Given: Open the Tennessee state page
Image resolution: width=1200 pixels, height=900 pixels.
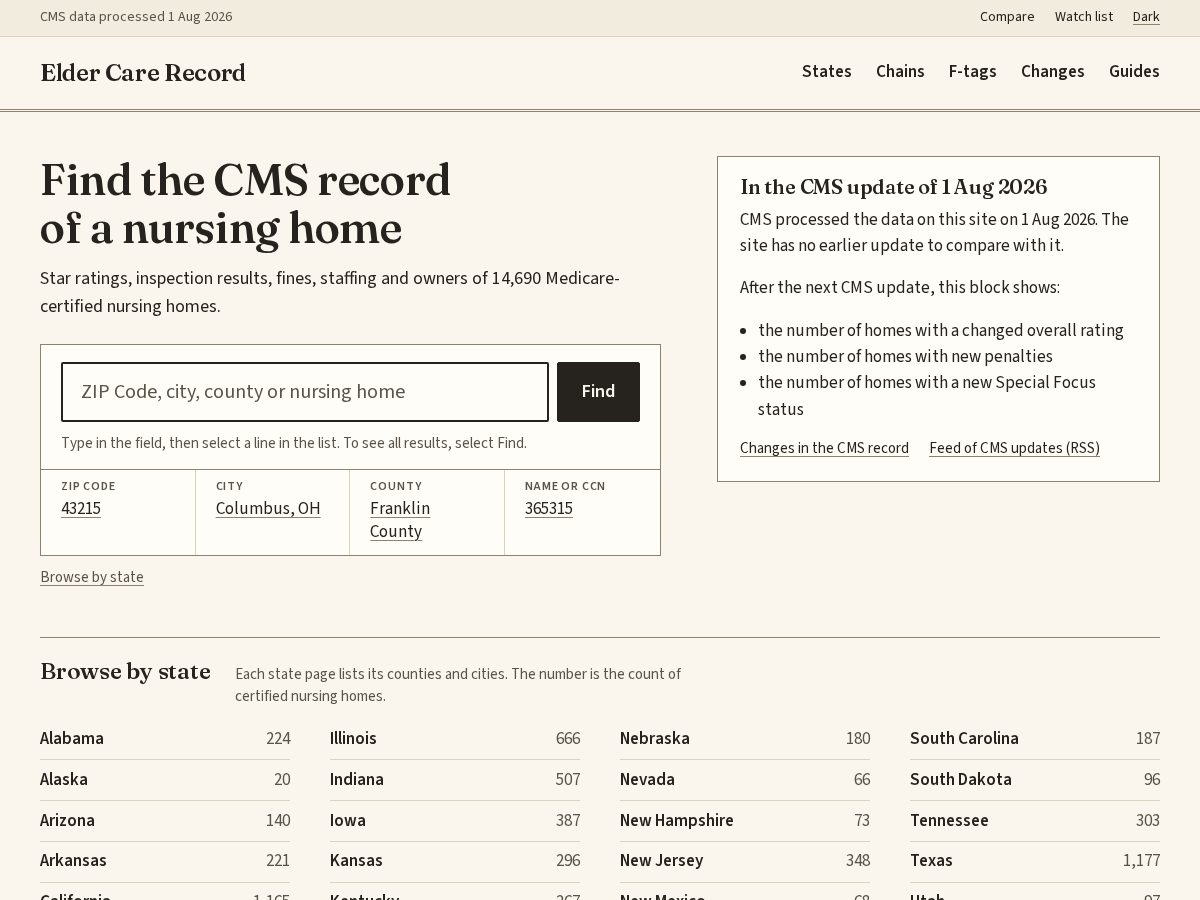Looking at the screenshot, I should (x=949, y=820).
